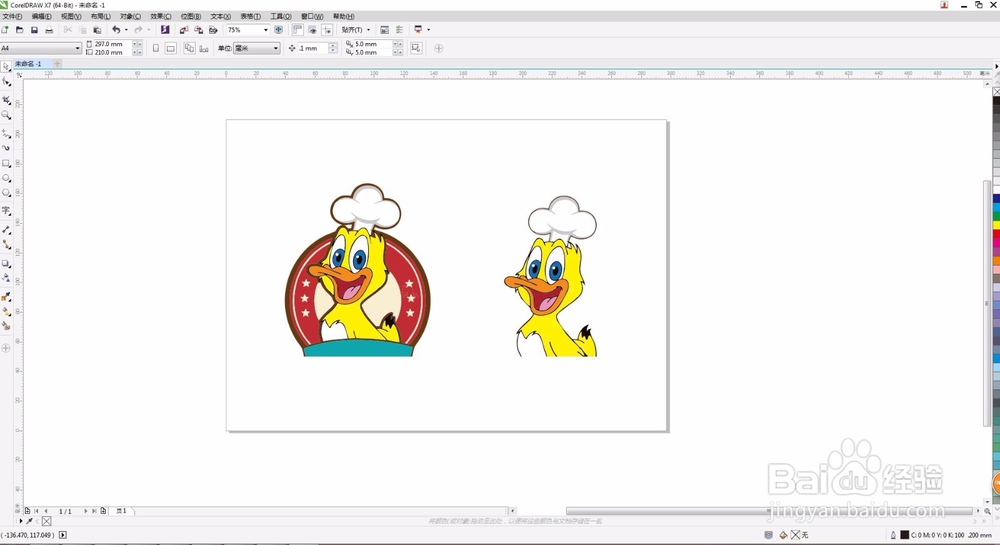Toggle all pages layout button
The image size is (1000, 545).
coord(189,48)
